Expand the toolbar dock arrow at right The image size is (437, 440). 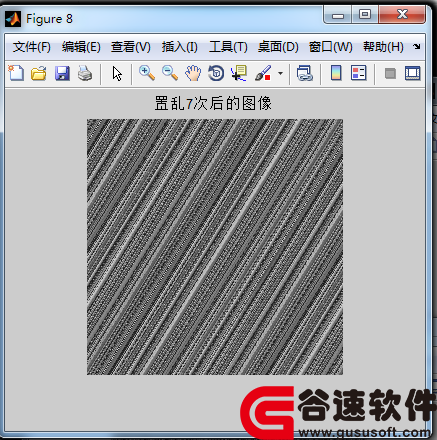(x=417, y=47)
